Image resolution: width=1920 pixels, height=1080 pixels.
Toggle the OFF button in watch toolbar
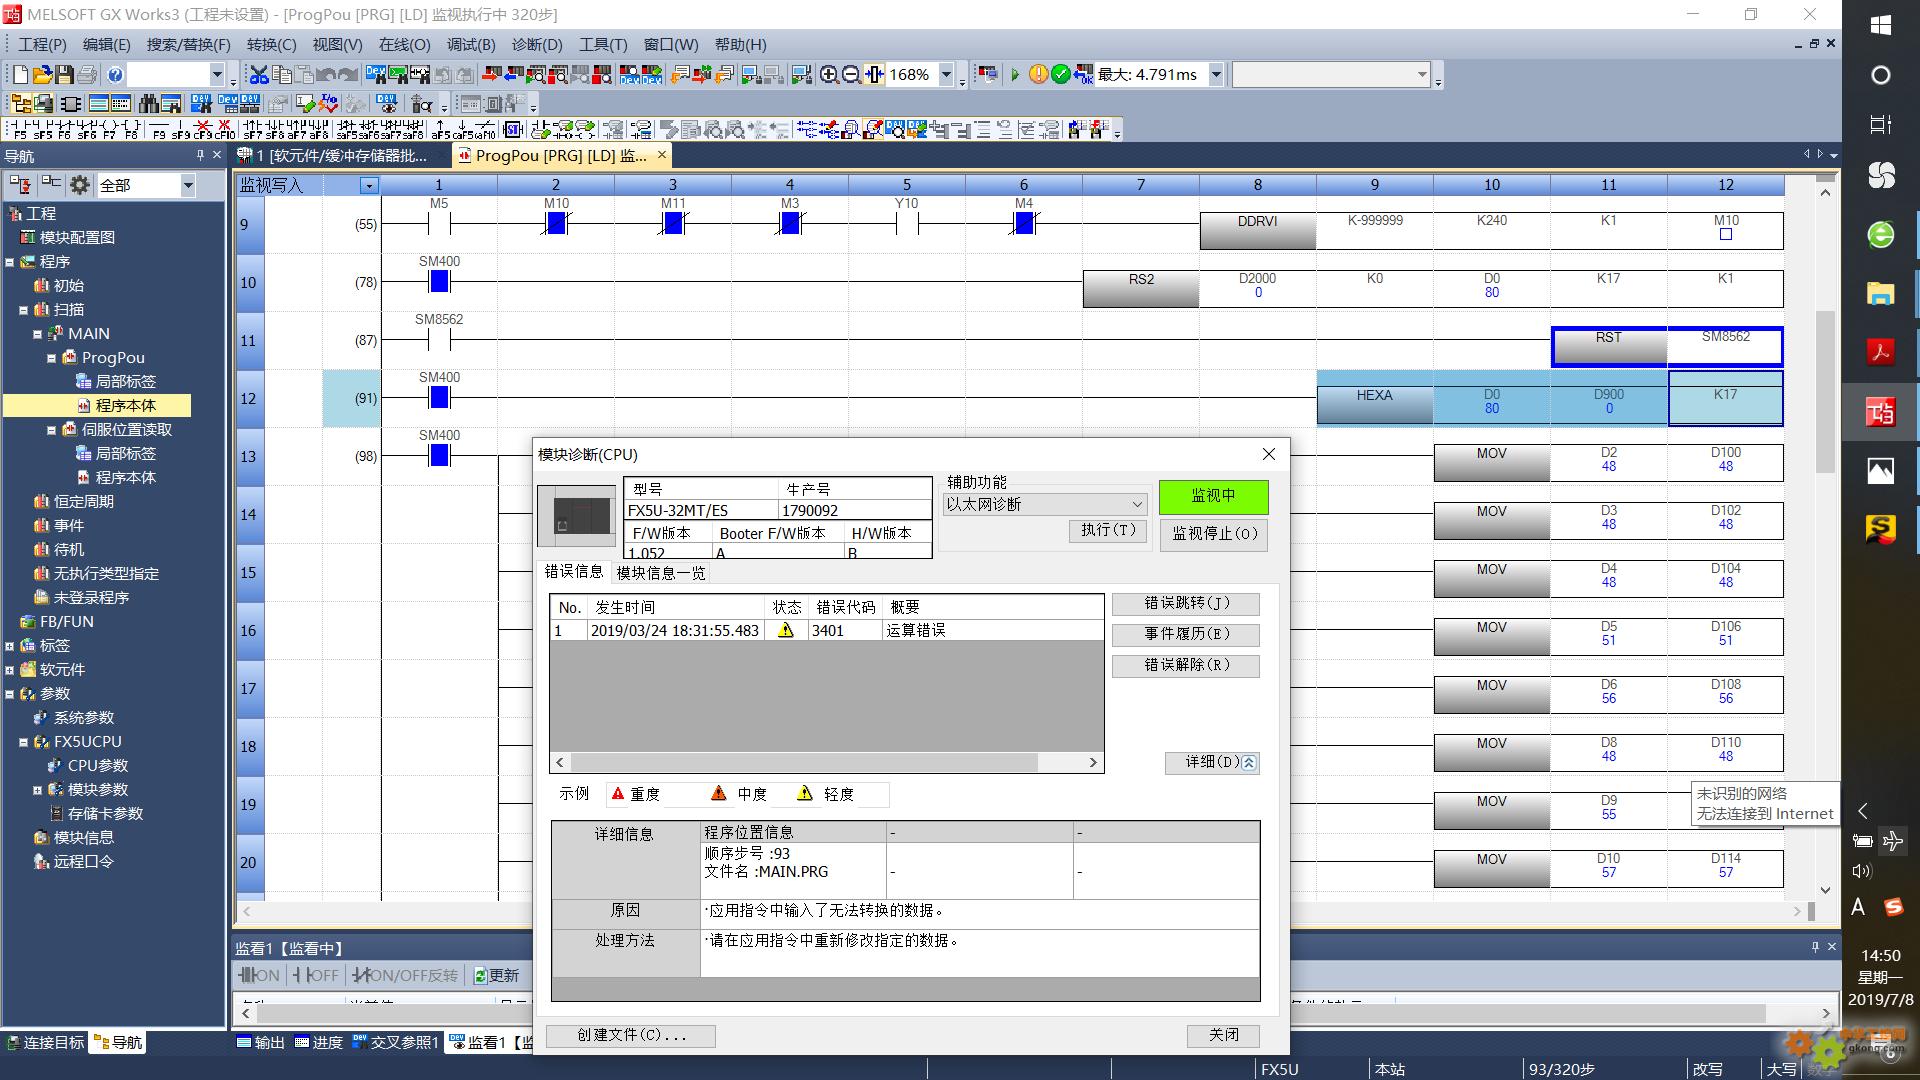[317, 975]
